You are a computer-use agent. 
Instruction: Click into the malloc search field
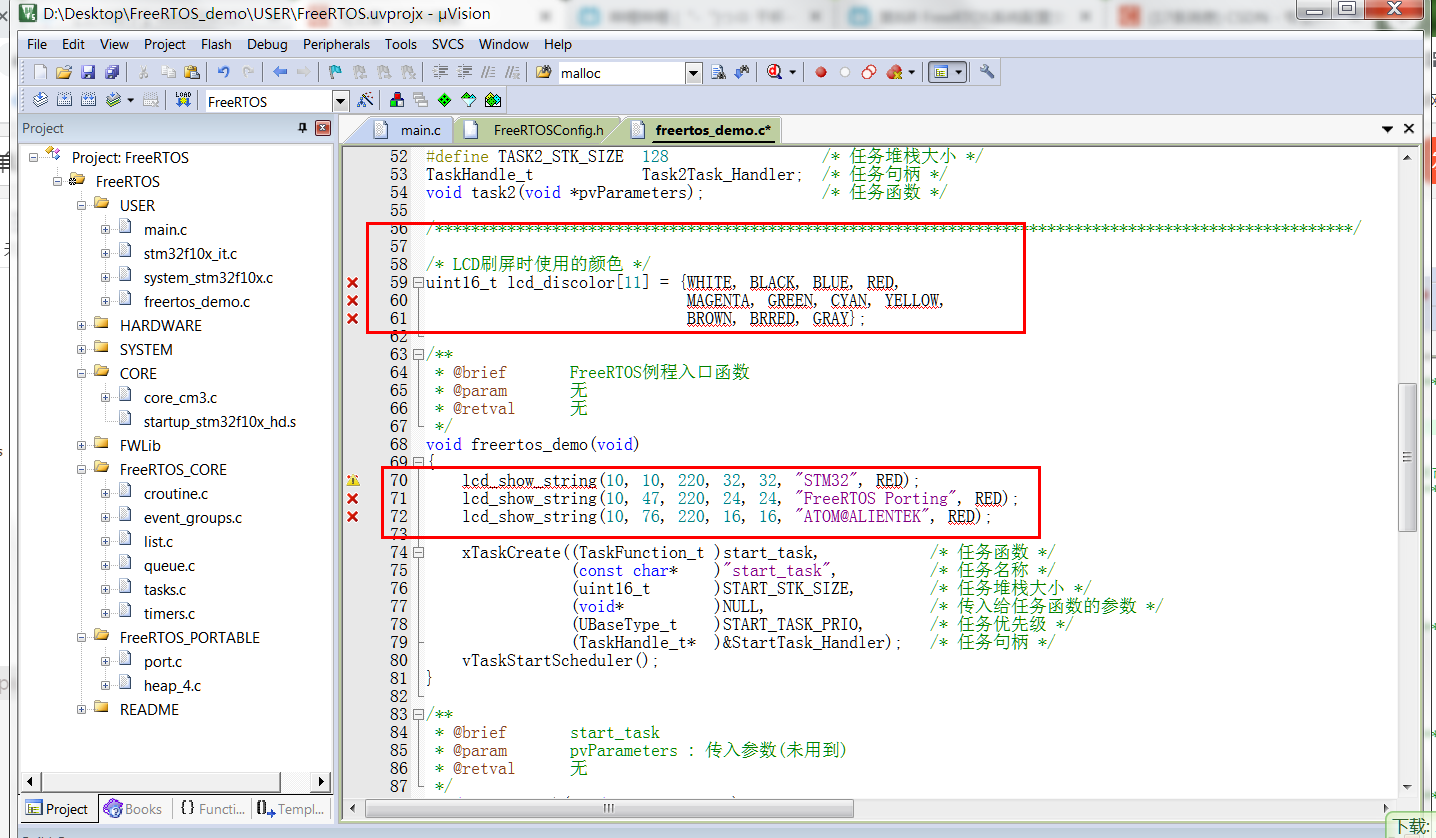pyautogui.click(x=621, y=73)
